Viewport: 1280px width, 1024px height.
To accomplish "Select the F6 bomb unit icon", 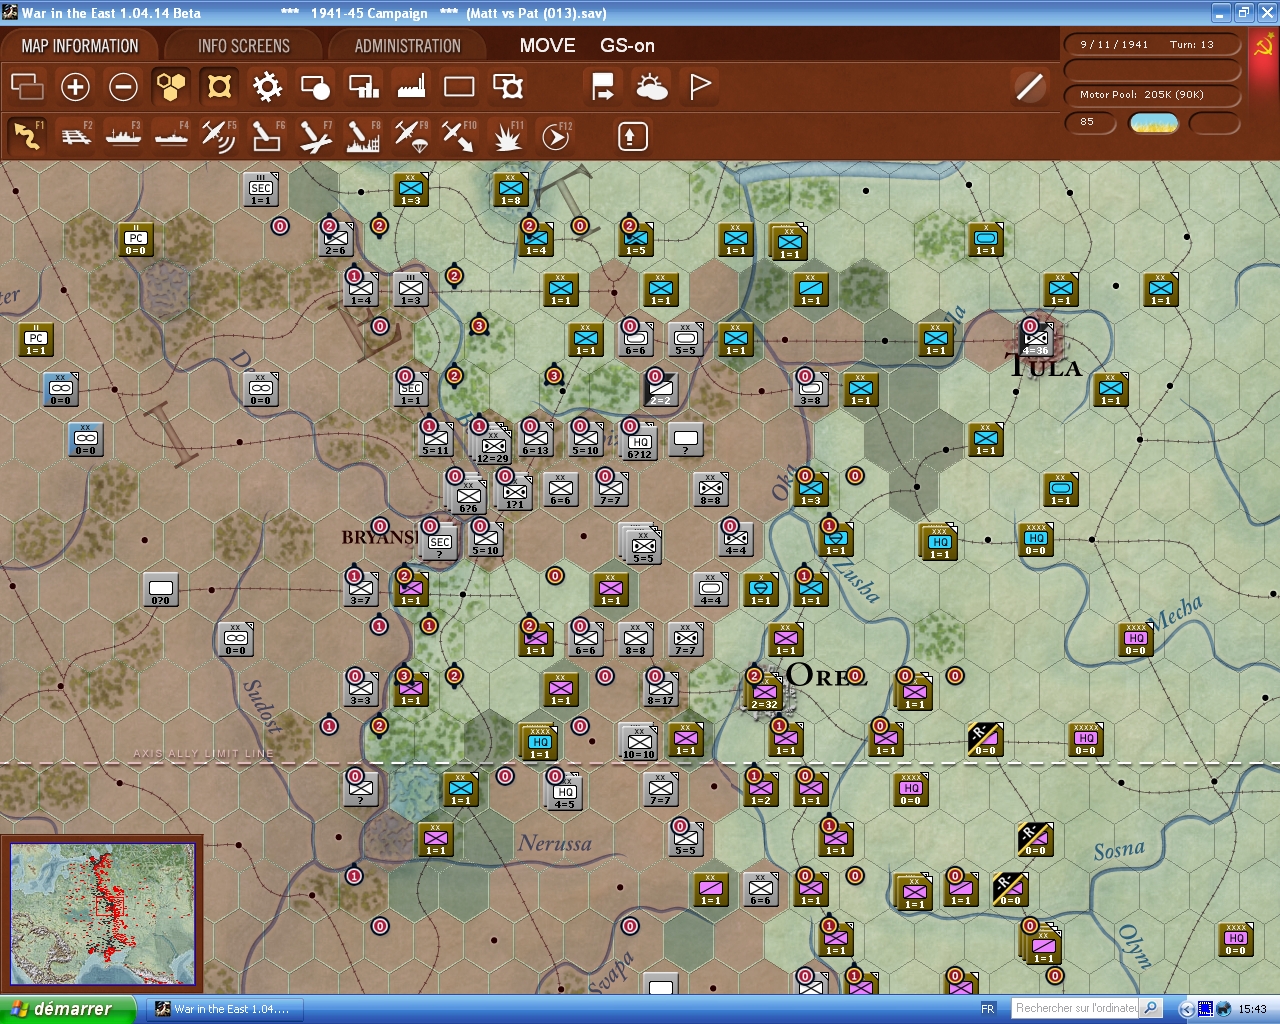I will click(267, 135).
